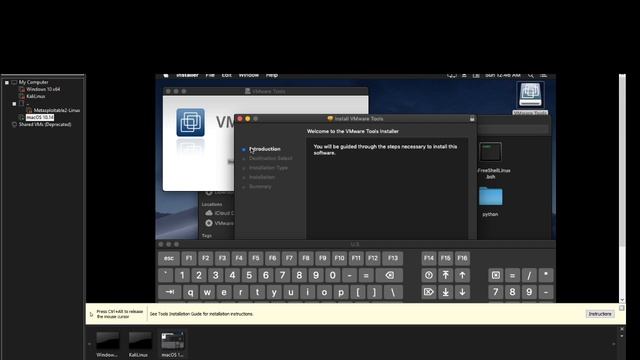Click the backslash key on keyboard
Viewport: 640px width, 360px height.
point(393,292)
